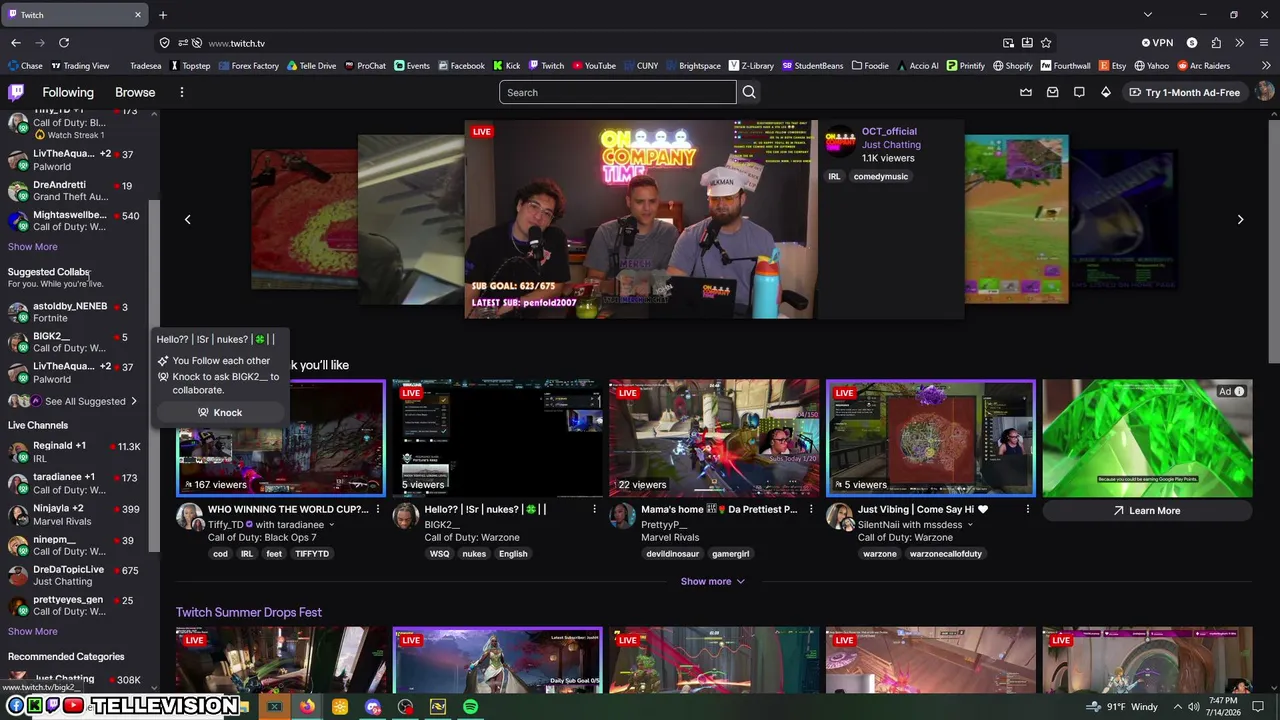Show more Firefox toolbar tools chevron

[x=1240, y=43]
